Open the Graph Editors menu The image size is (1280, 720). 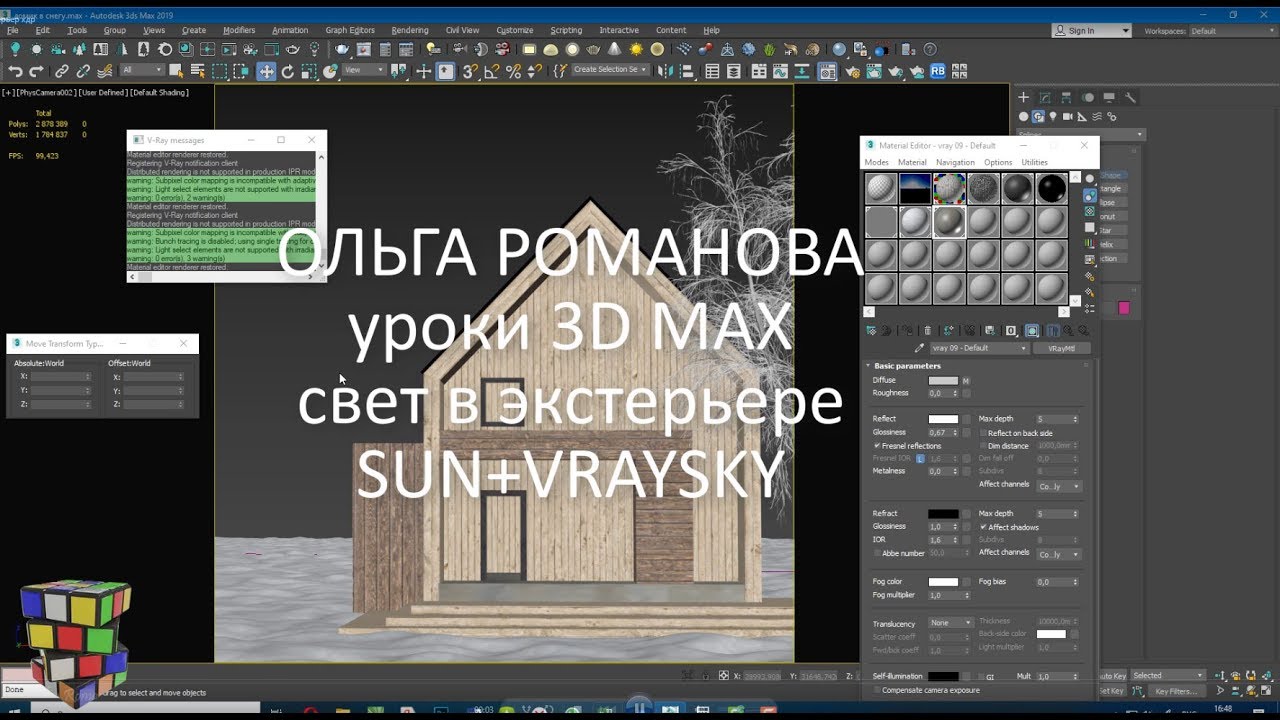tap(350, 31)
